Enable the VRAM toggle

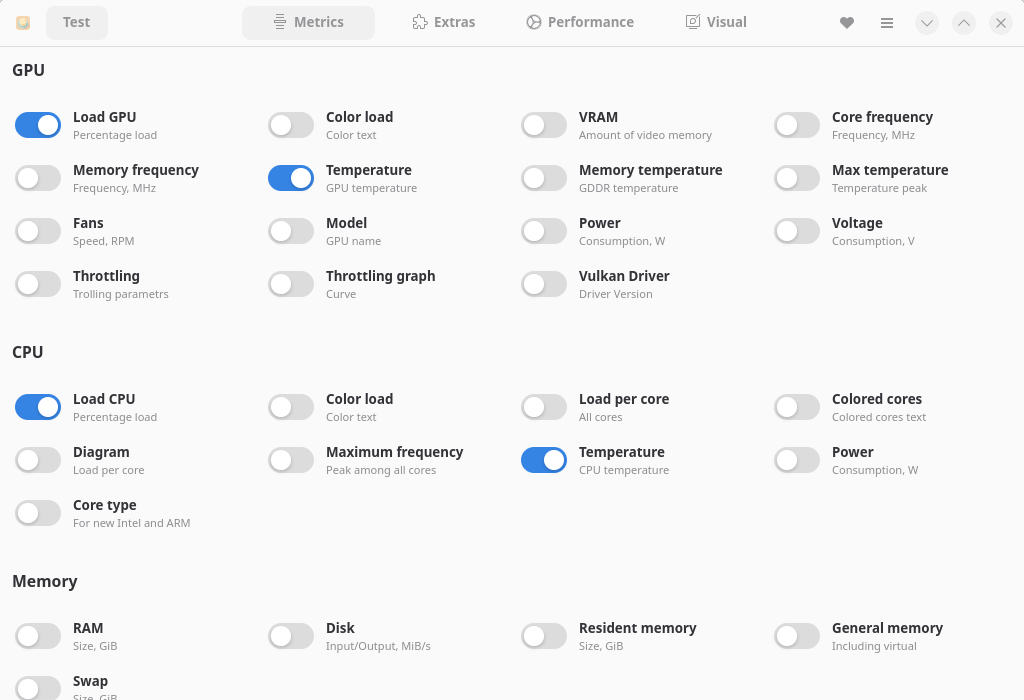tap(544, 125)
